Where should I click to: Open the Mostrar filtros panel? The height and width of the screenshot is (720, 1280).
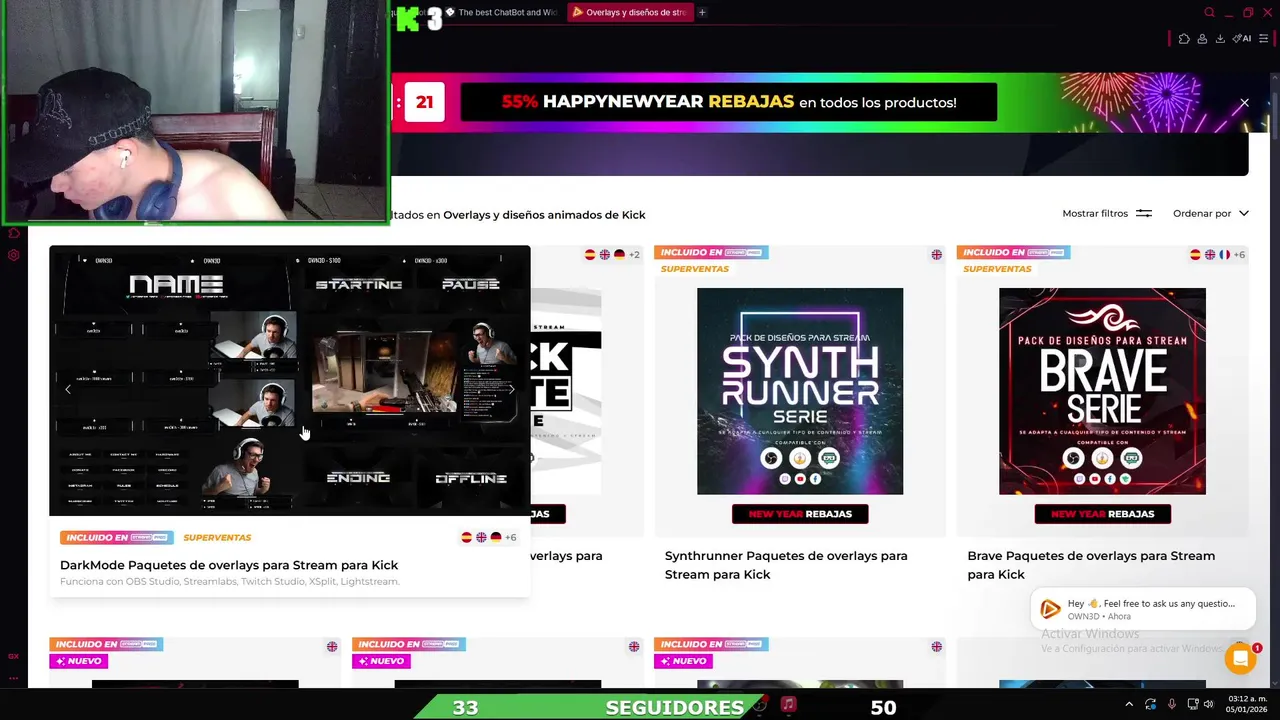(1107, 213)
